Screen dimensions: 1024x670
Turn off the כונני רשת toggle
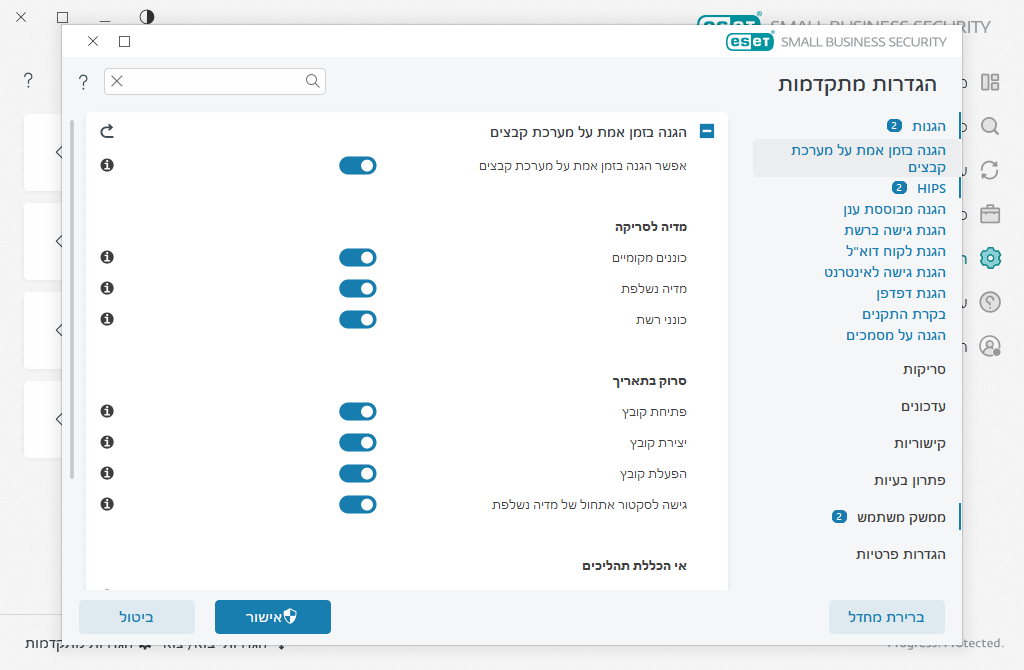[358, 320]
